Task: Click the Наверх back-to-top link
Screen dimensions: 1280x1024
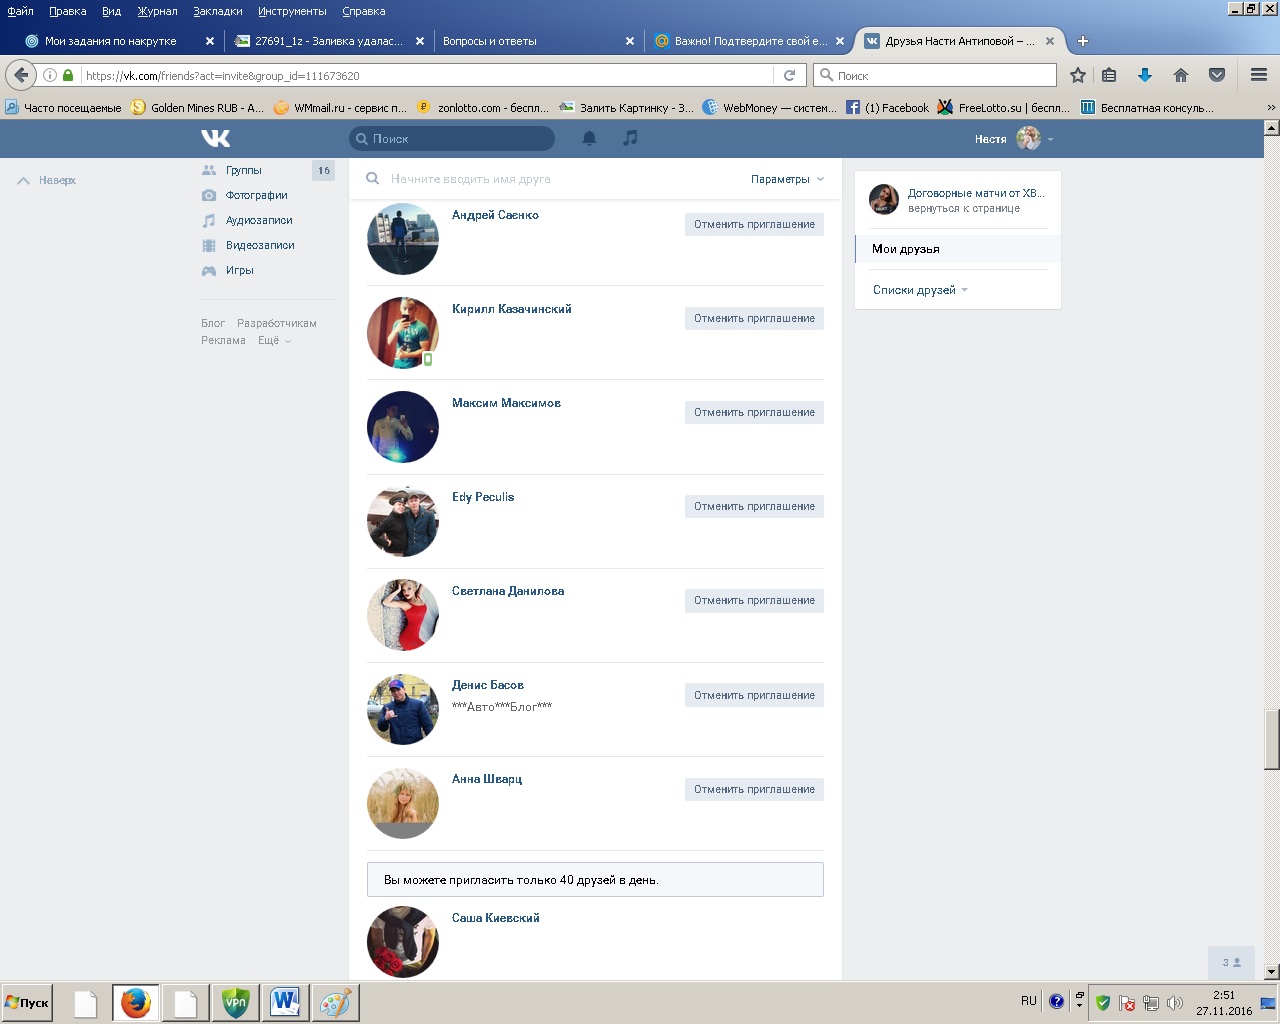Action: (47, 180)
